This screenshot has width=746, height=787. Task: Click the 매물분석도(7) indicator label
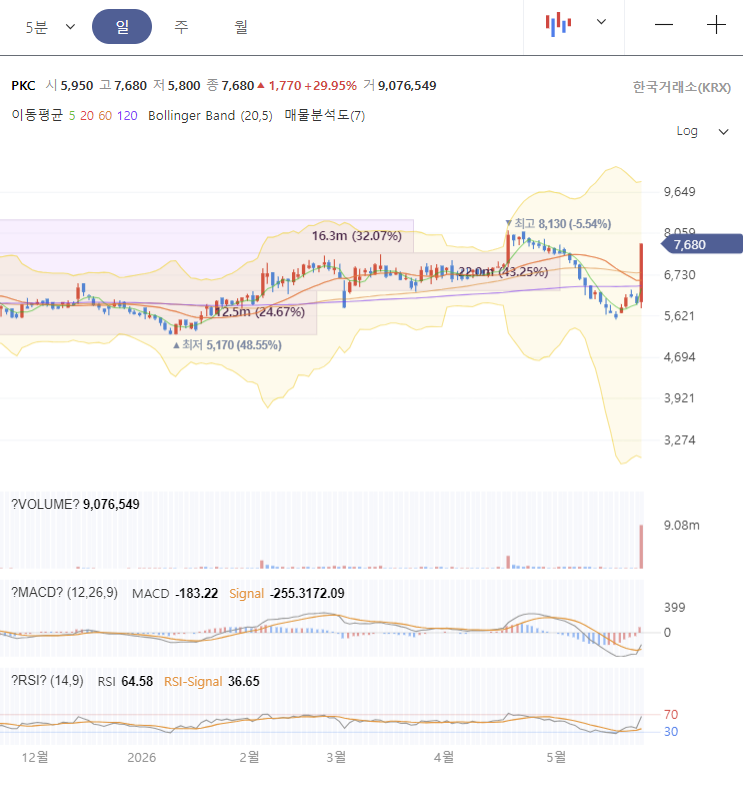[x=325, y=115]
